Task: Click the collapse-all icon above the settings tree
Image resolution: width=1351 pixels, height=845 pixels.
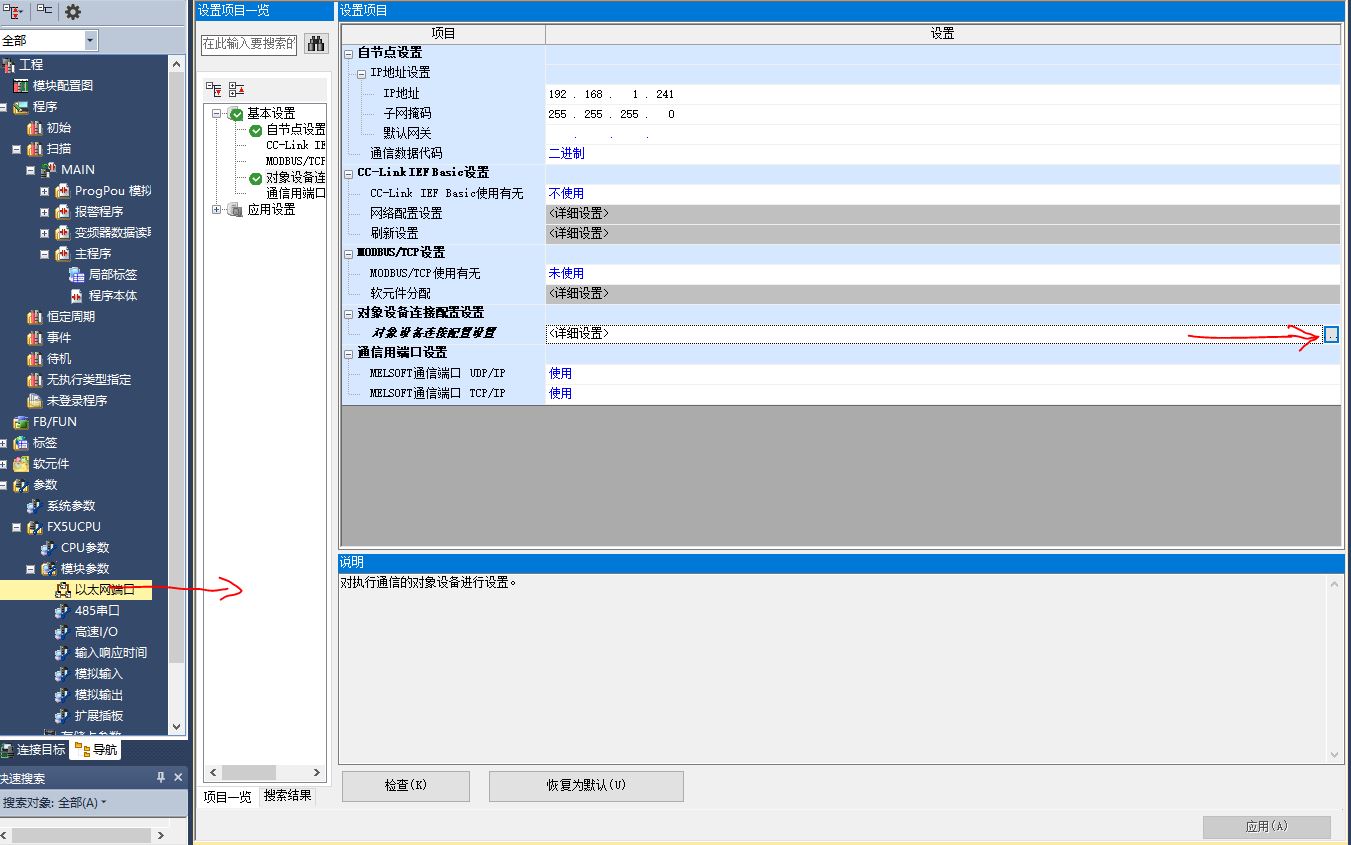Action: coord(236,89)
